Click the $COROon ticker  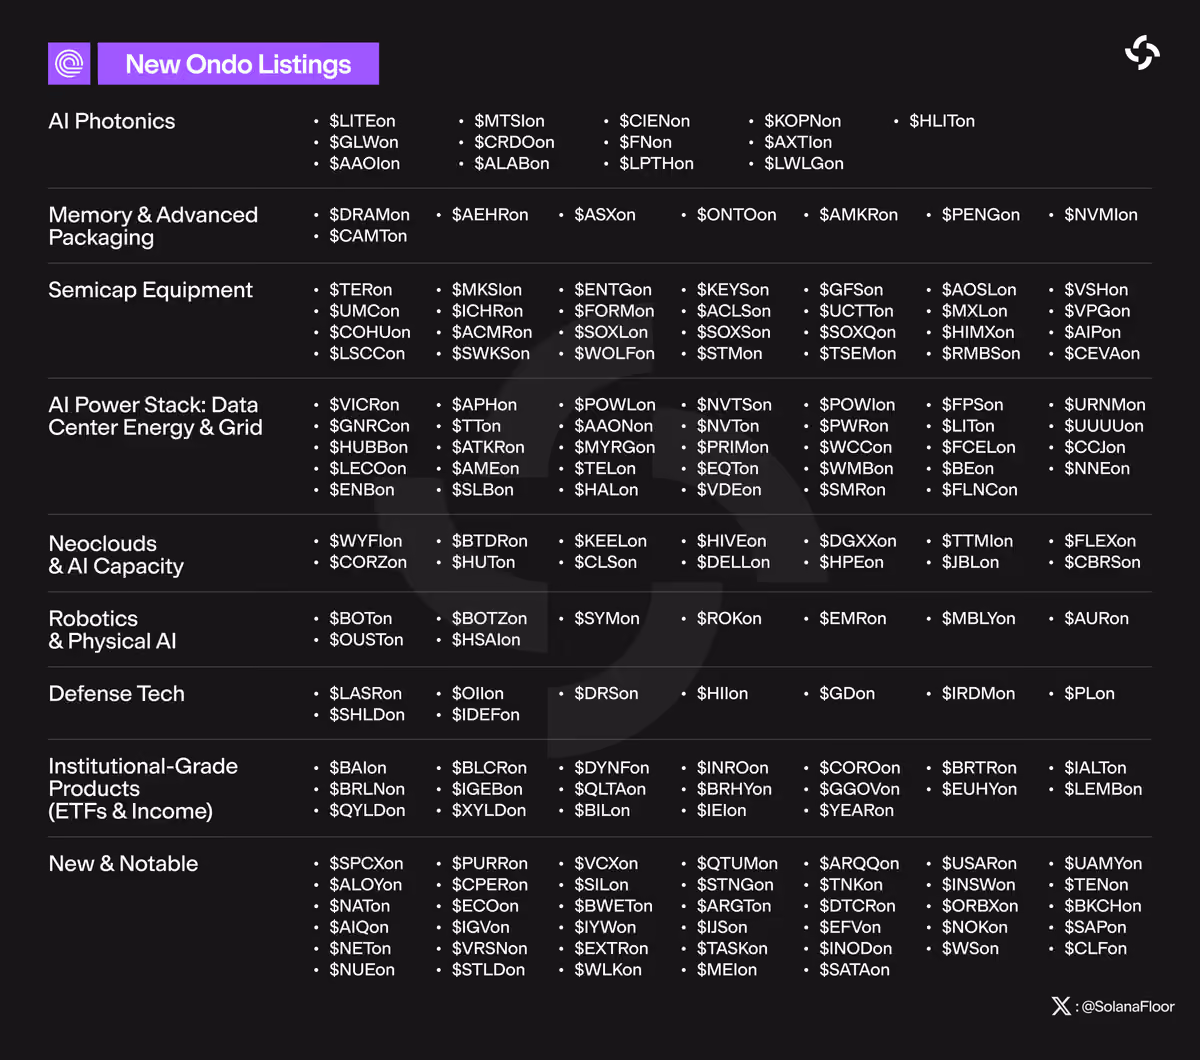point(860,768)
